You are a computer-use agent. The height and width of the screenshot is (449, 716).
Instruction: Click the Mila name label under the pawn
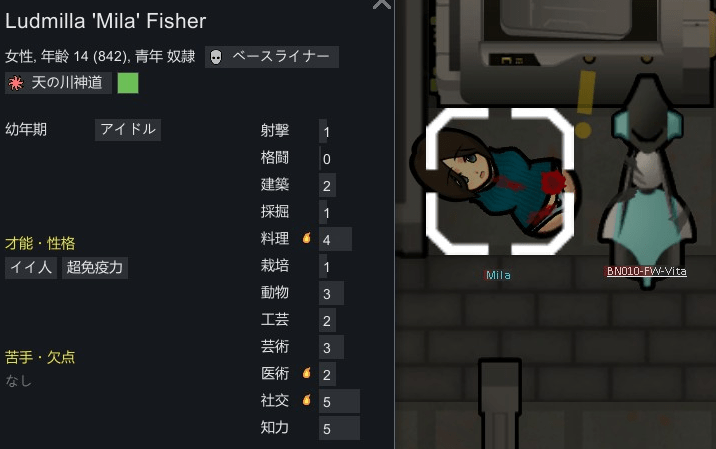click(498, 275)
